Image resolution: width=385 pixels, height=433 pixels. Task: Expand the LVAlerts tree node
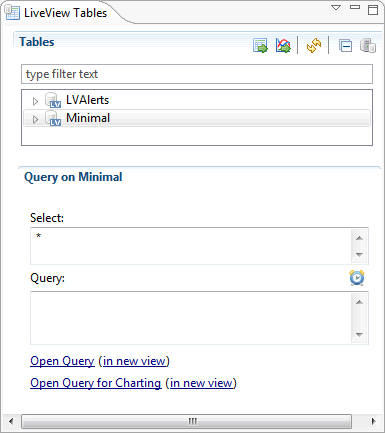point(35,101)
